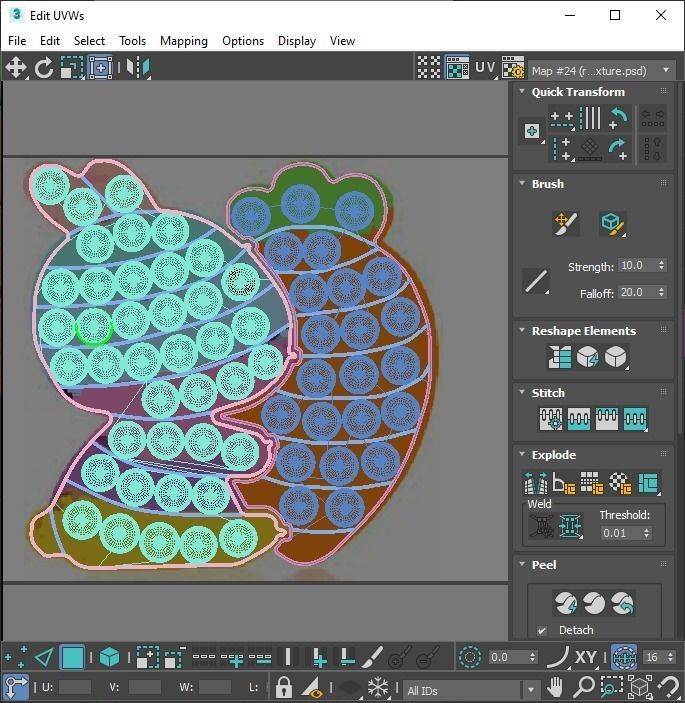Click Flatten by Smoothing Group icon
The width and height of the screenshot is (685, 703).
[592, 483]
